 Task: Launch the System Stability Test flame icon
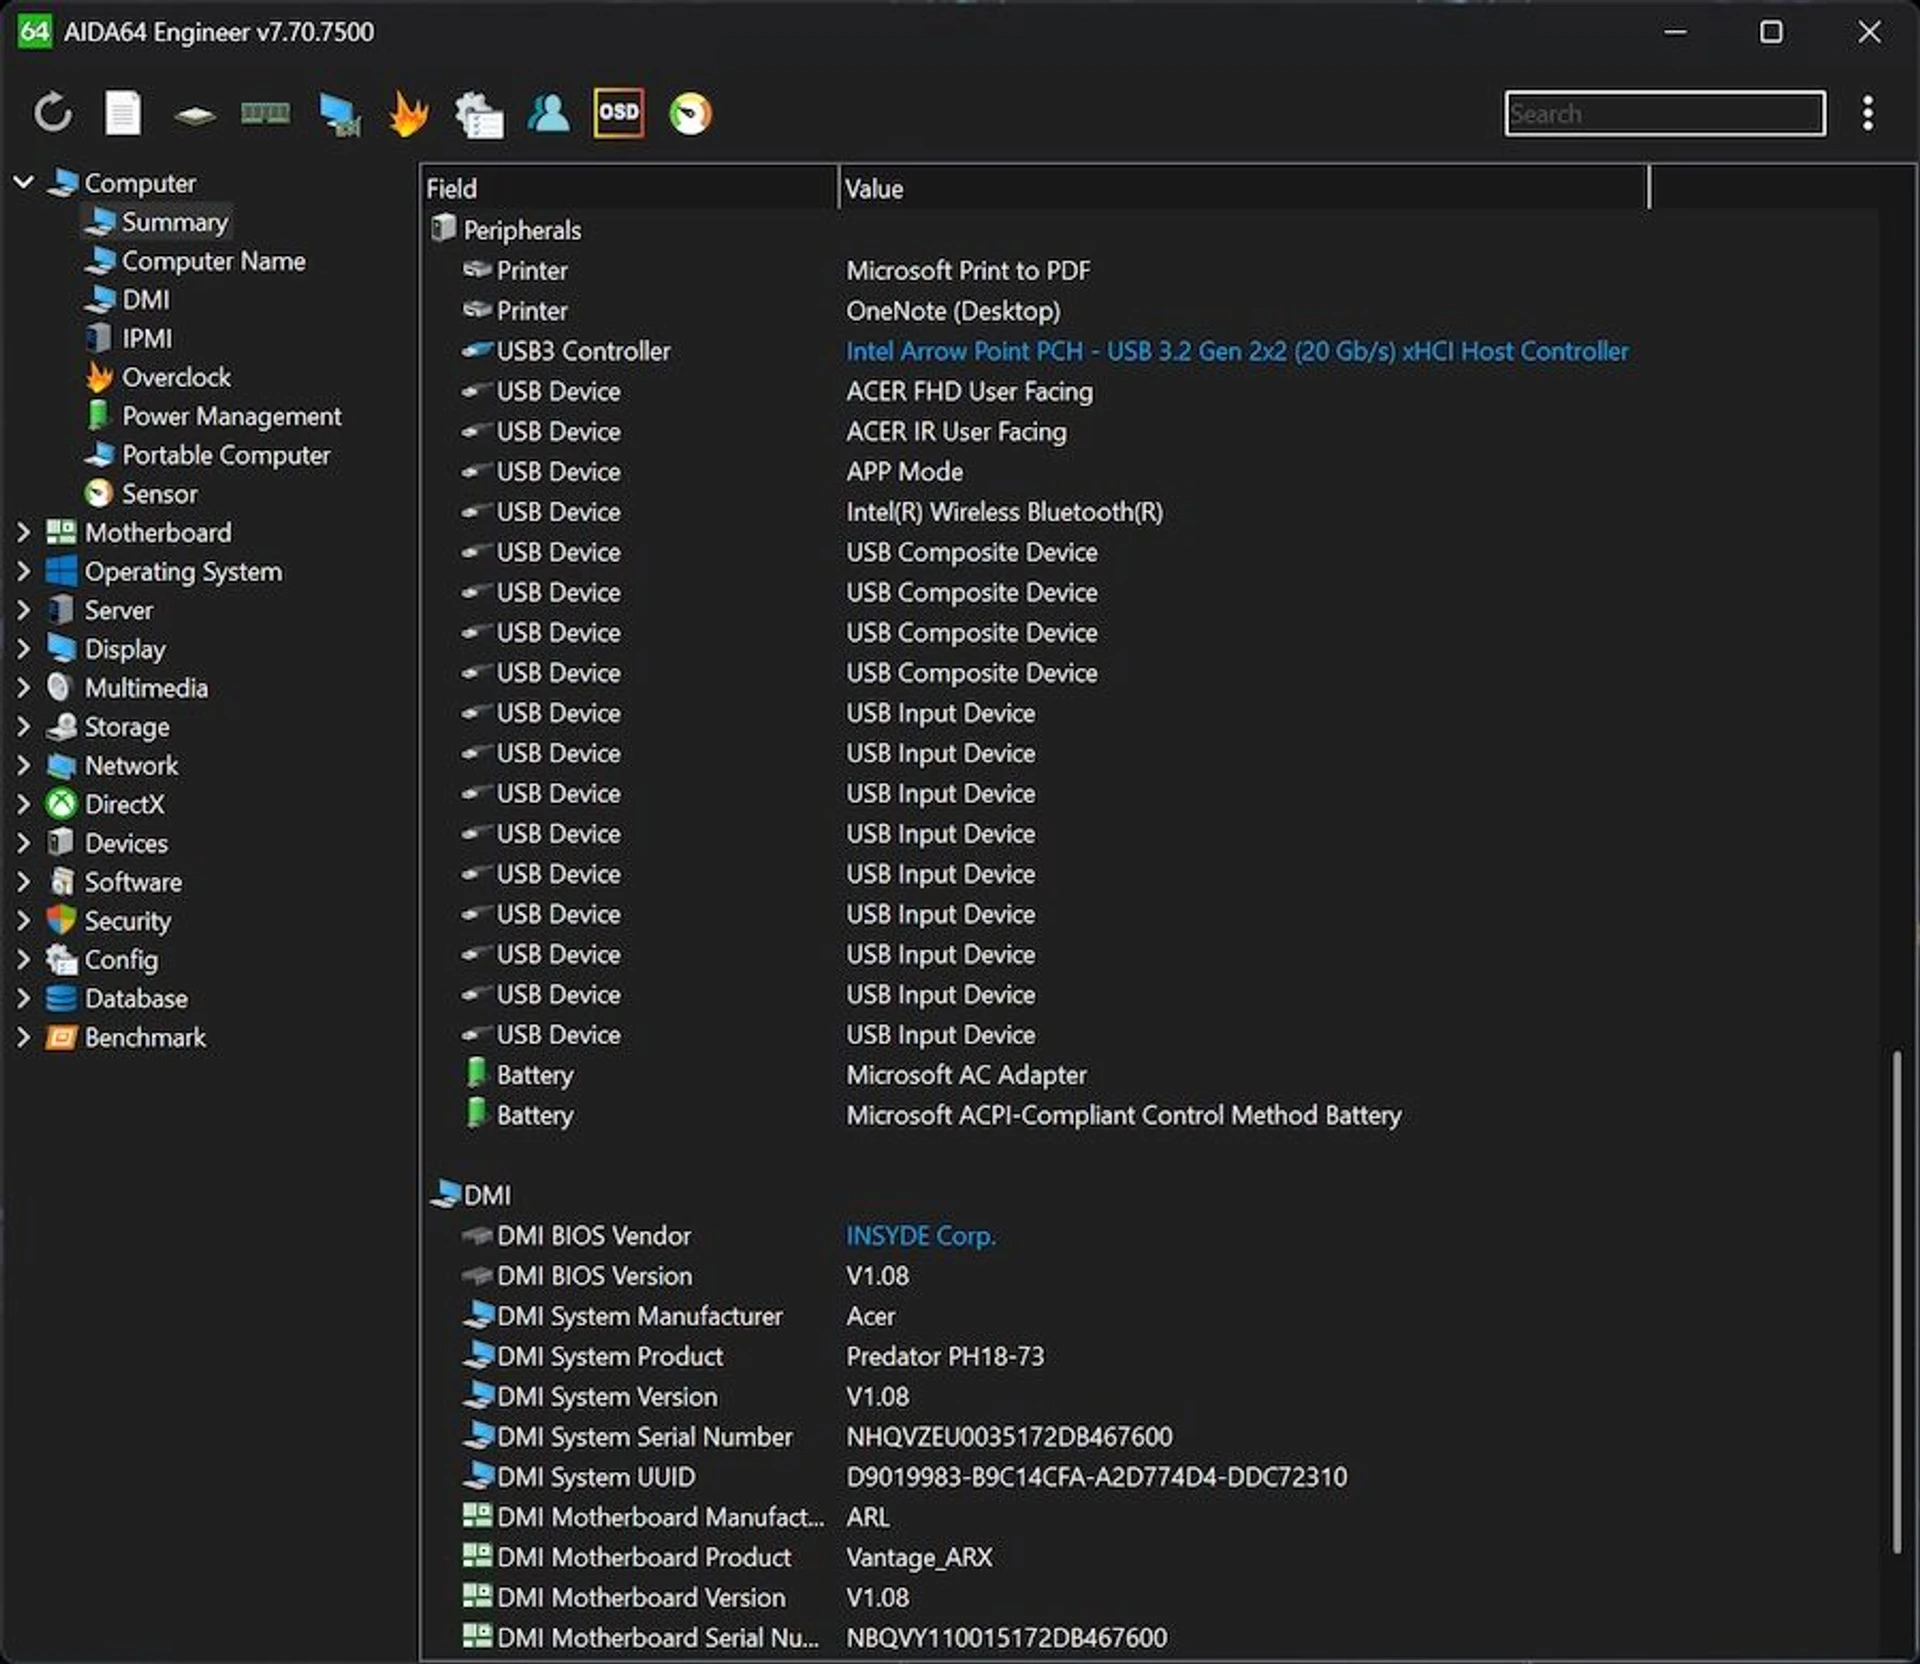(x=408, y=113)
